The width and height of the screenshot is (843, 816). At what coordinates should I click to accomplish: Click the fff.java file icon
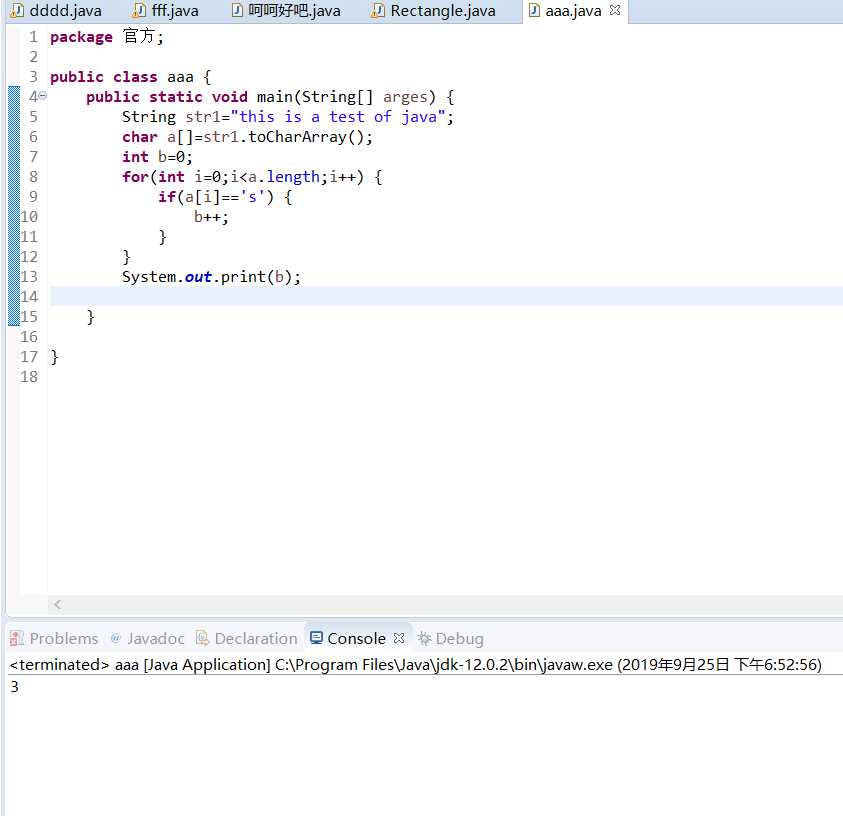click(x=139, y=10)
